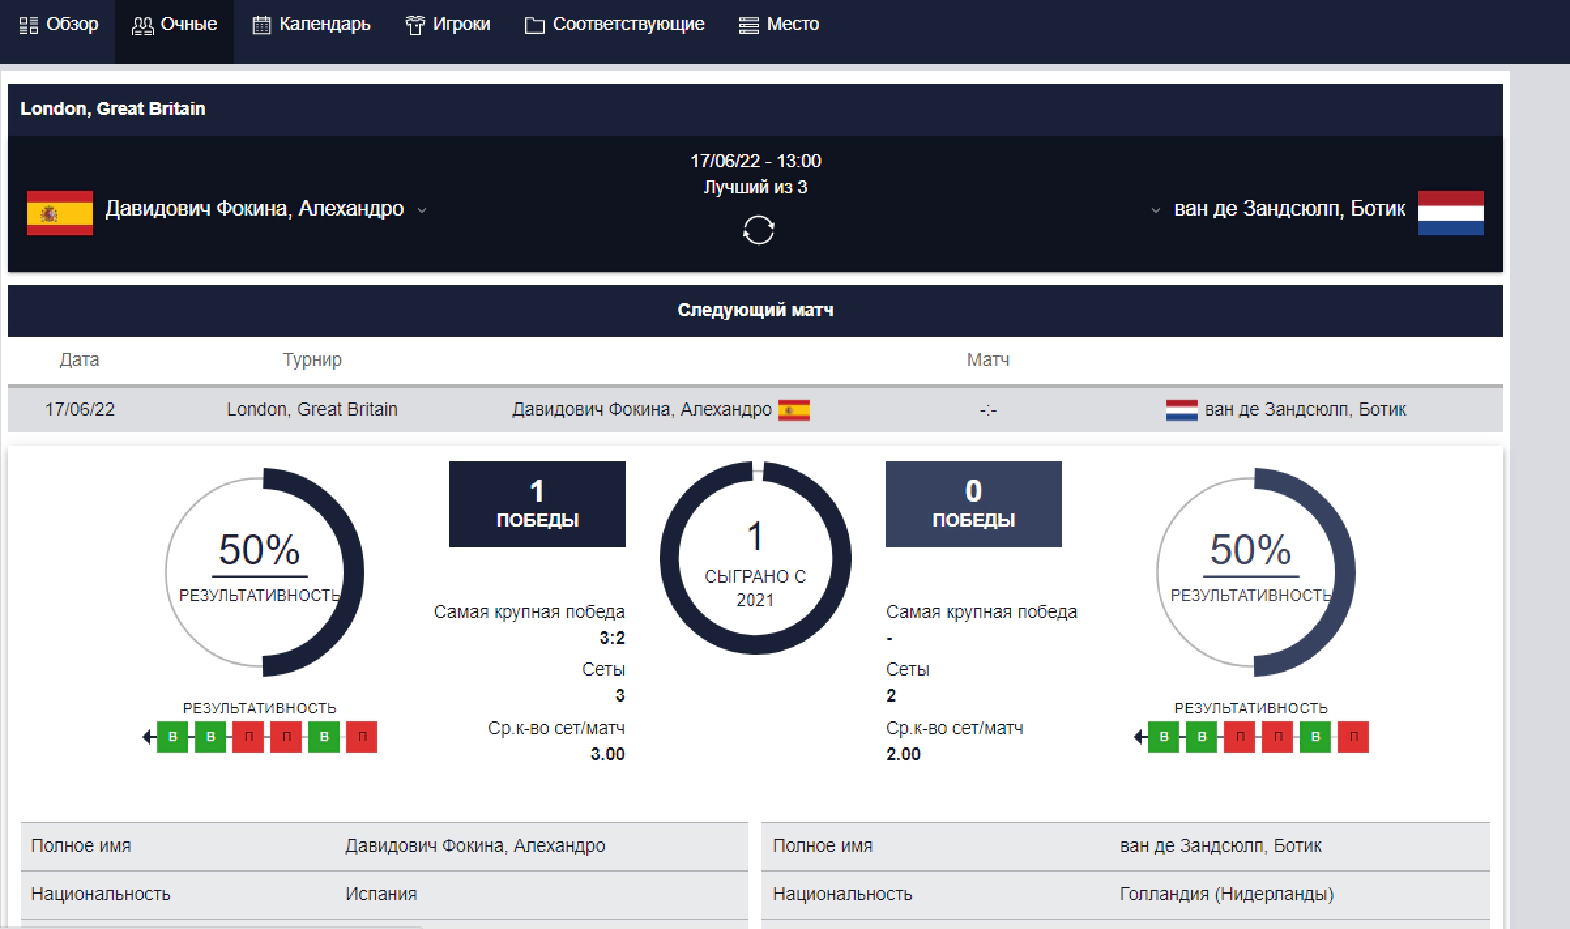The width and height of the screenshot is (1570, 929).
Task: Click the Лучший из 3 text
Action: tap(756, 187)
